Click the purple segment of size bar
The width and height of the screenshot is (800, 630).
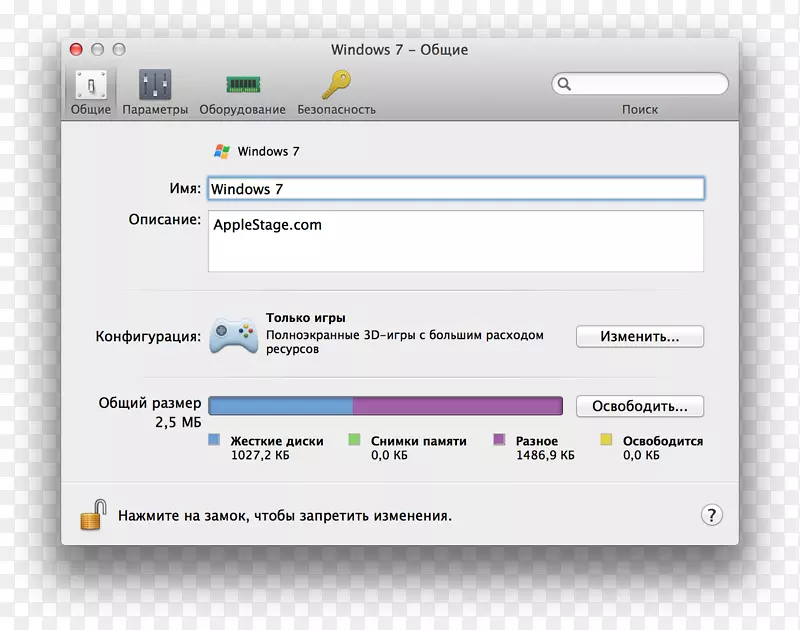click(457, 406)
